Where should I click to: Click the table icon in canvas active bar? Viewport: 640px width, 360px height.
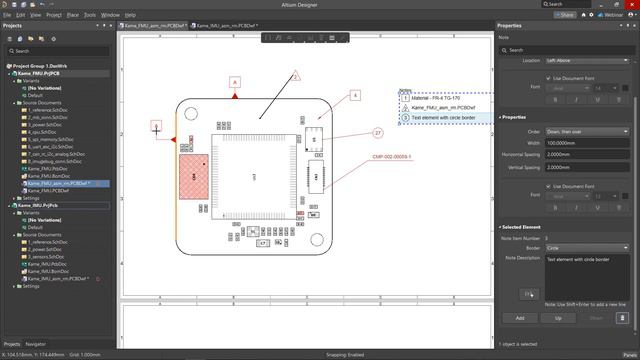click(332, 38)
